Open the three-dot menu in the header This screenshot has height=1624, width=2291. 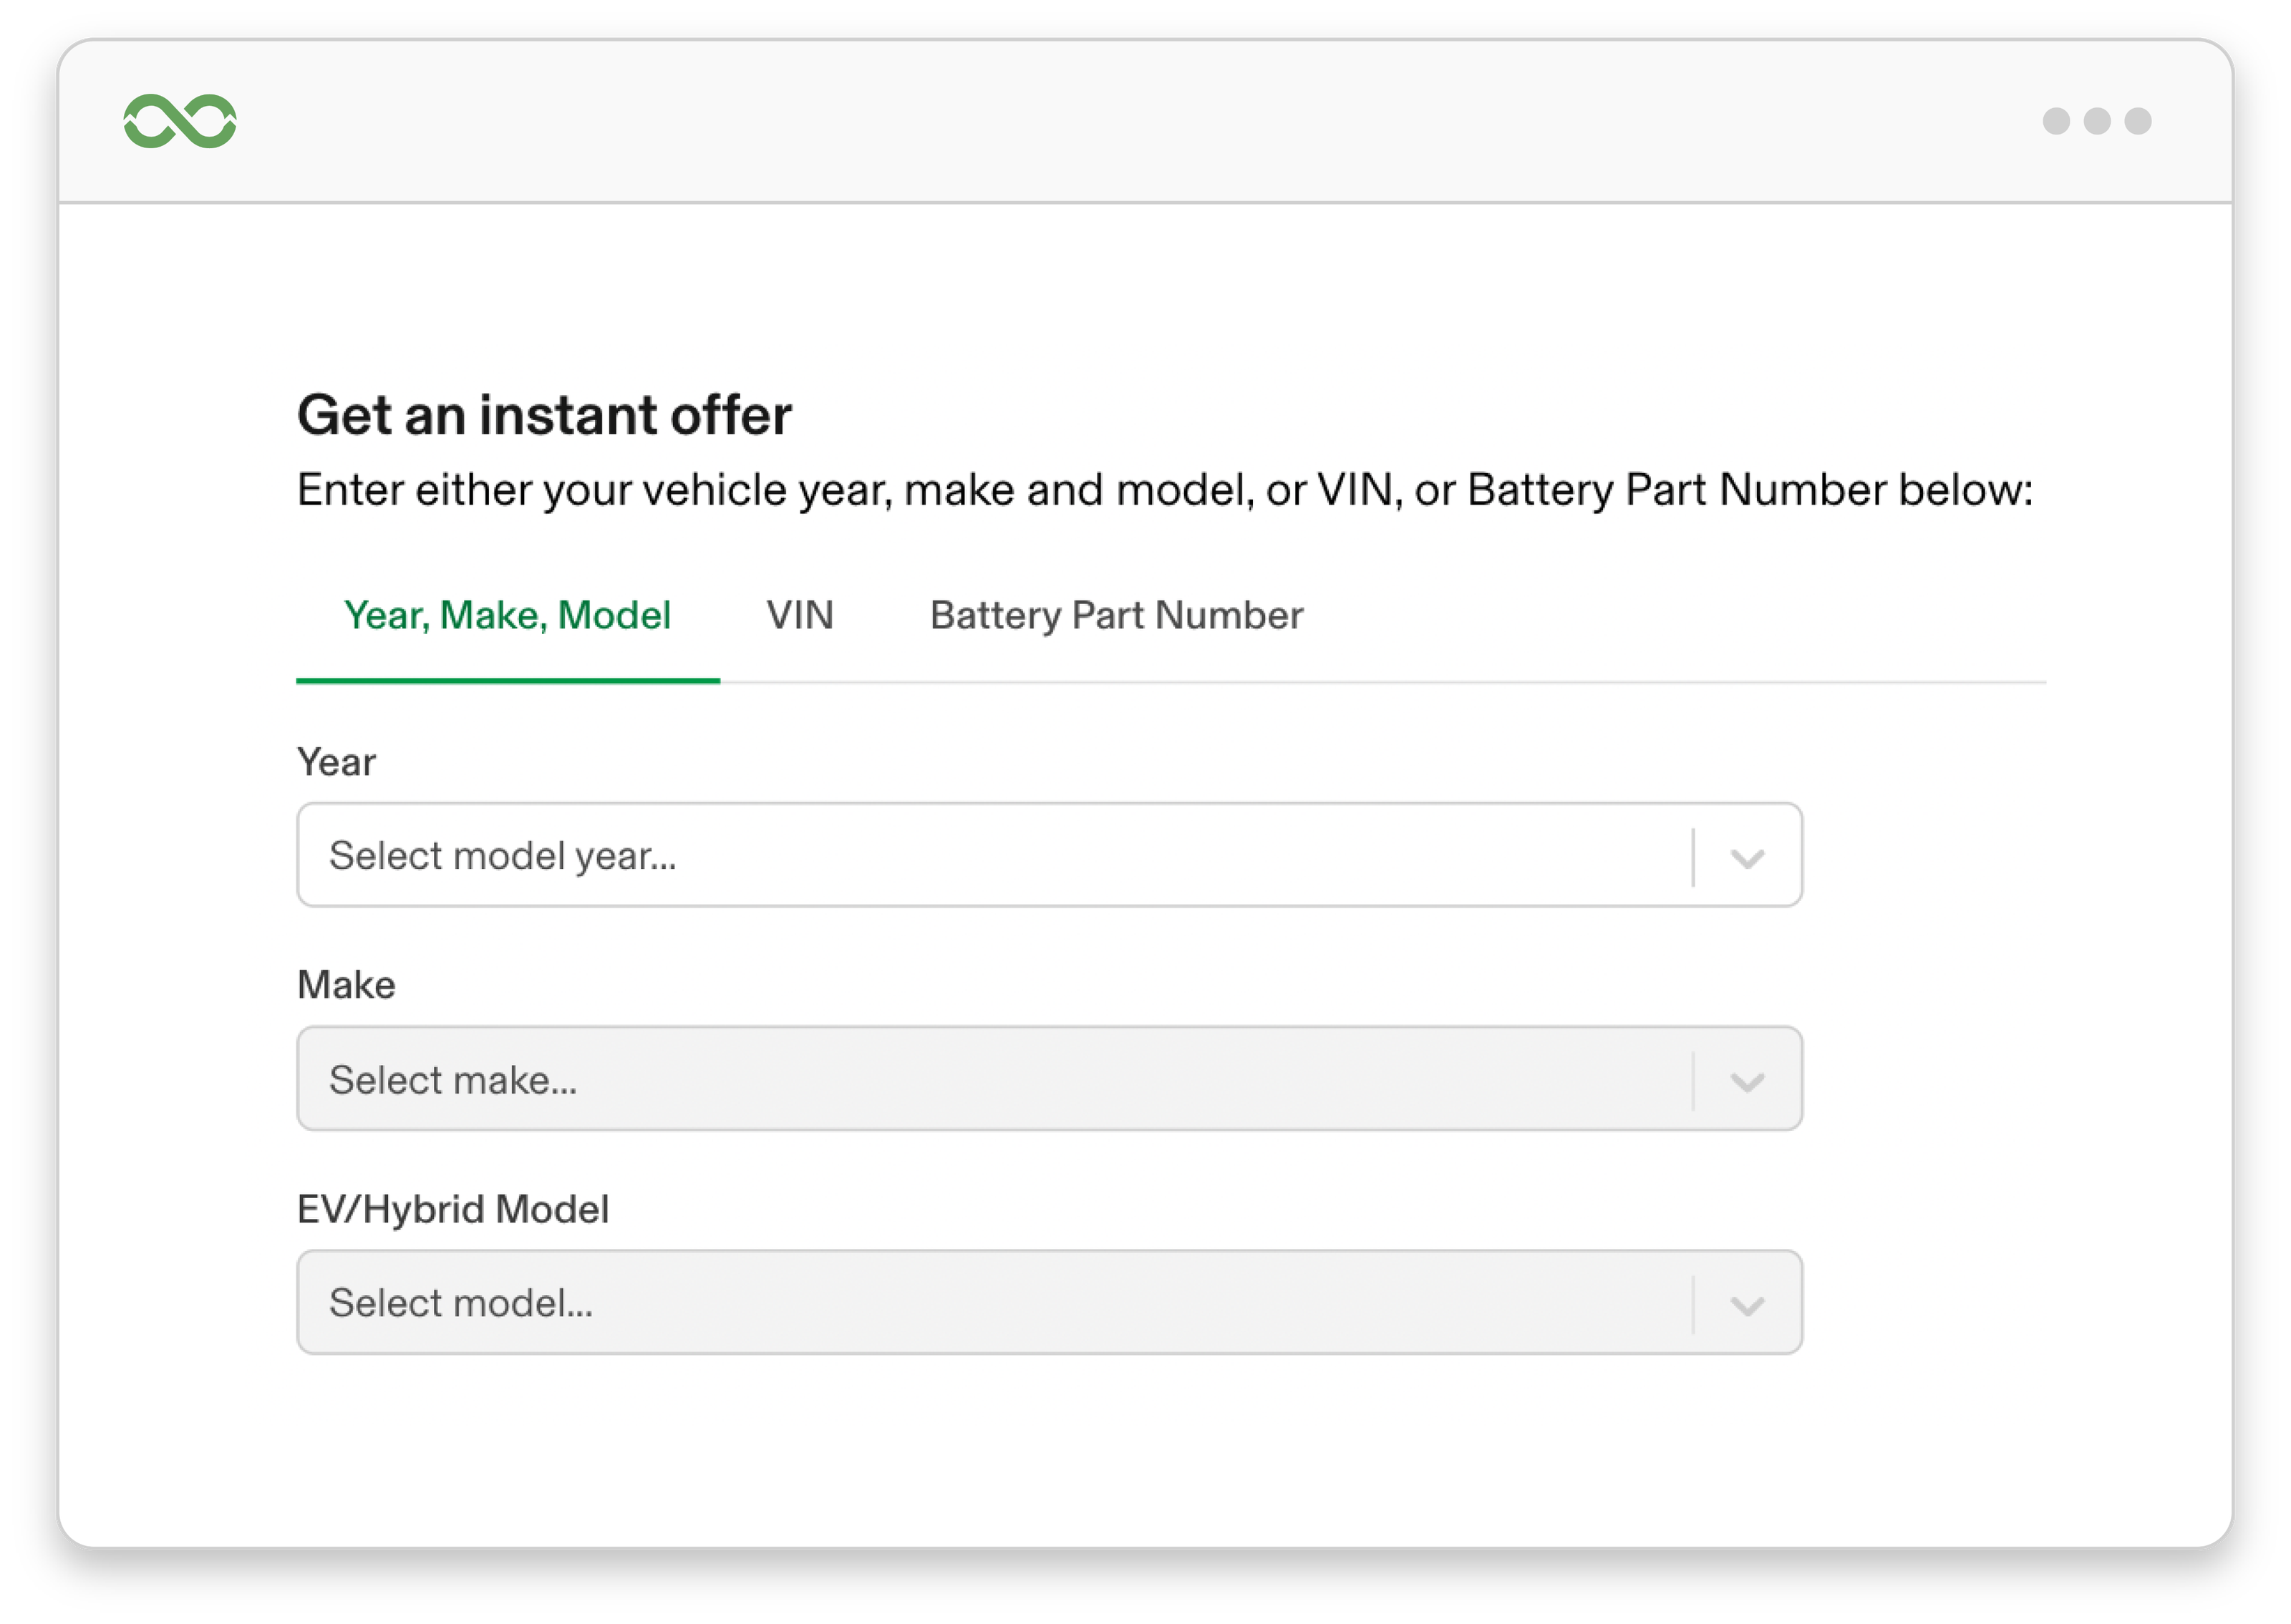(x=2096, y=121)
